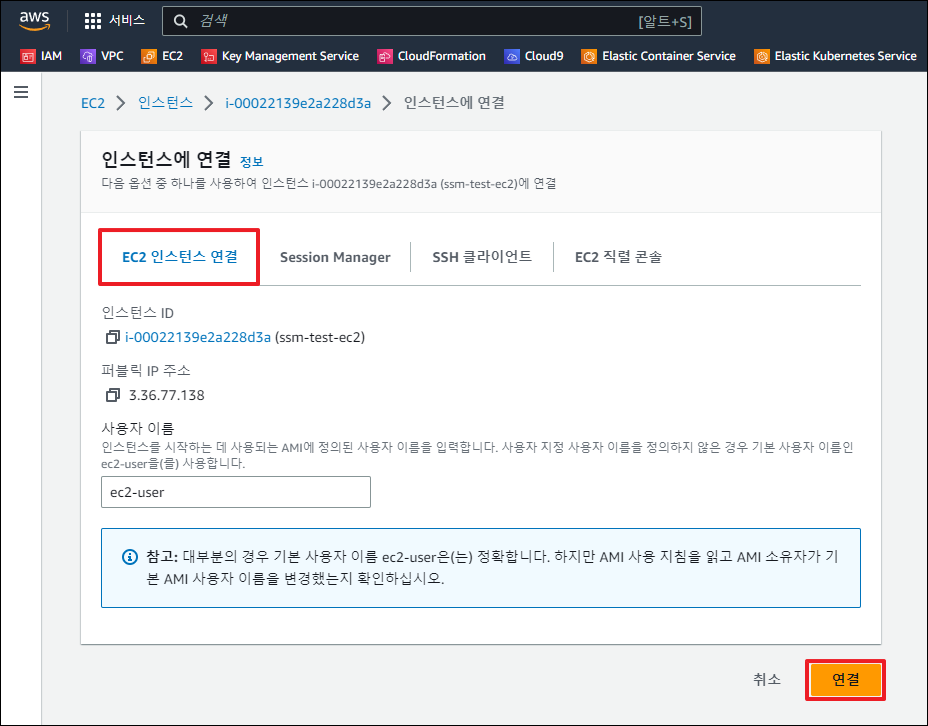This screenshot has width=928, height=726.
Task: Open the instance ID link under 인스턴스 ID
Action: (x=198, y=337)
